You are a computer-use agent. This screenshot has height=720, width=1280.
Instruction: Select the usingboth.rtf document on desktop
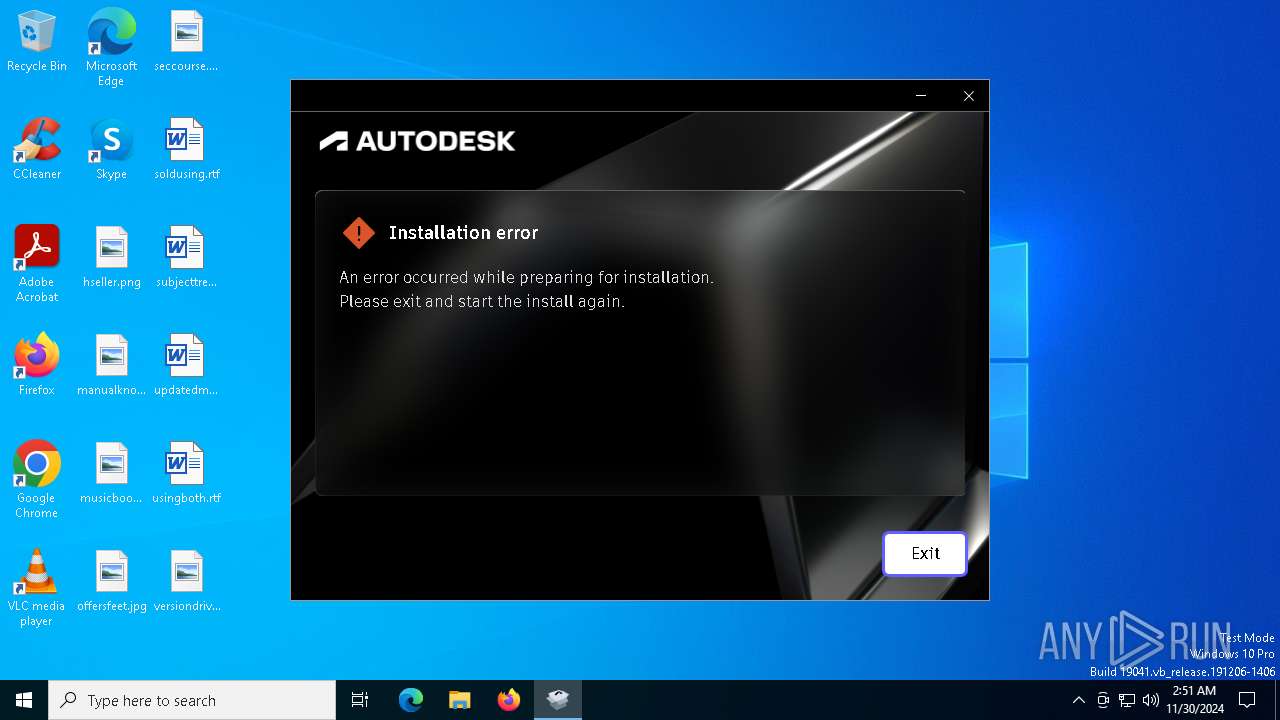click(x=186, y=473)
